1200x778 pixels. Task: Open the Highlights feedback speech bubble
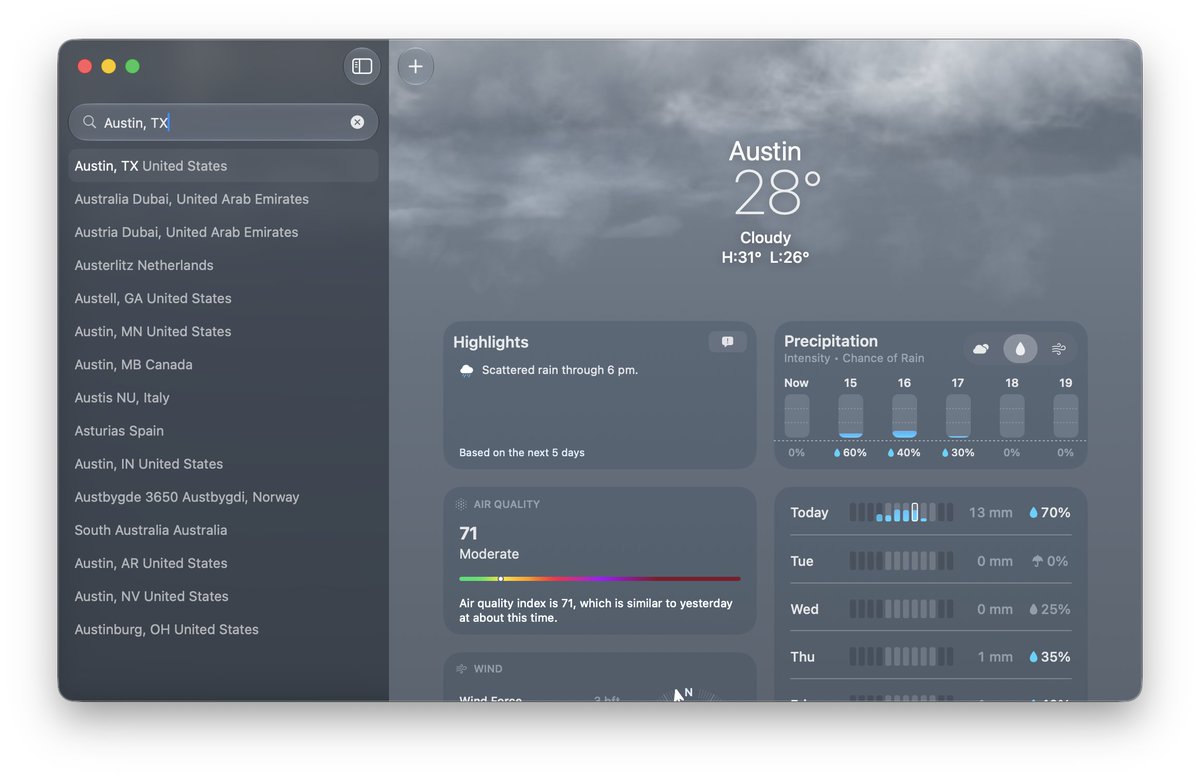tap(727, 342)
